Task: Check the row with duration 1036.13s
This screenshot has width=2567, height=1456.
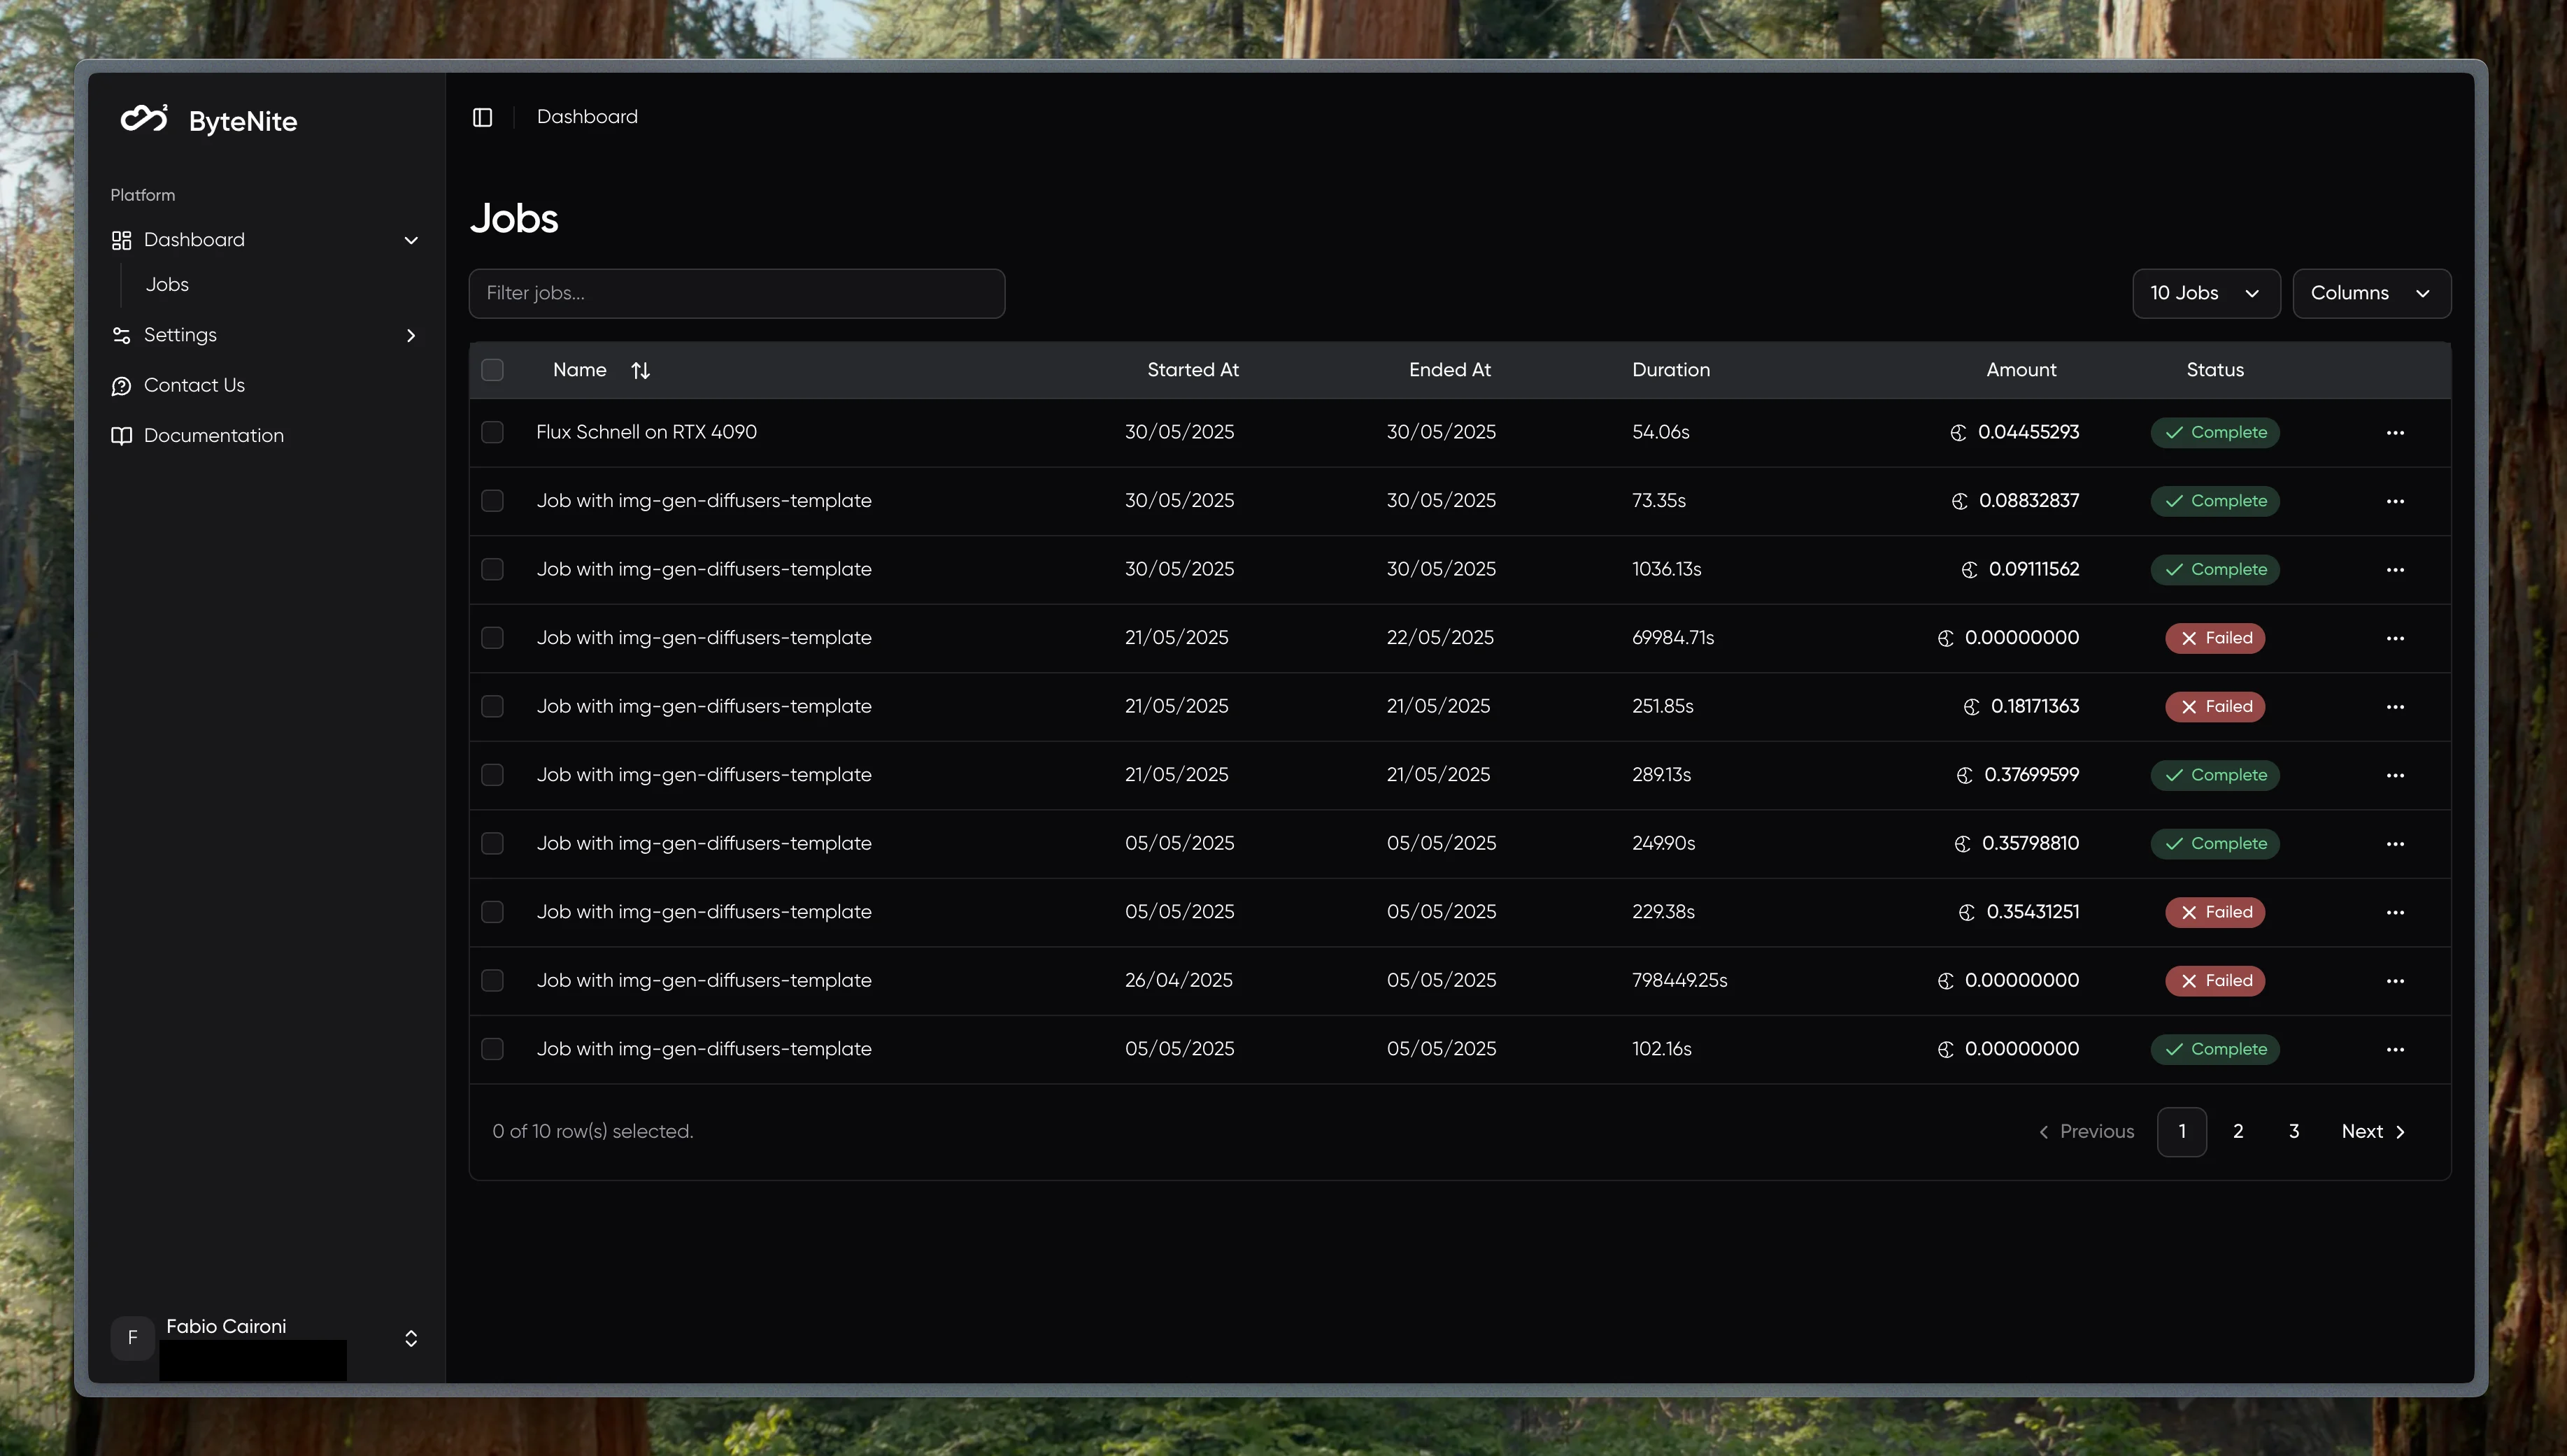Action: tap(492, 569)
